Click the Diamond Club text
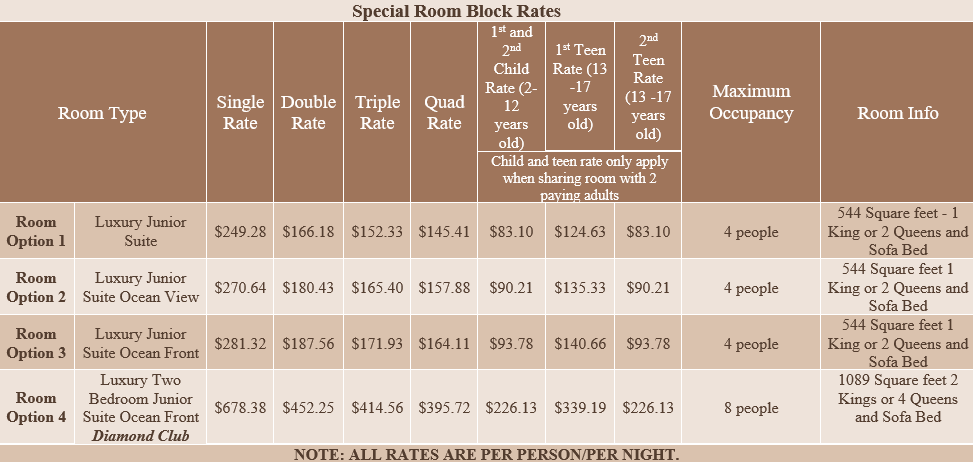This screenshot has width=973, height=464. [140, 435]
